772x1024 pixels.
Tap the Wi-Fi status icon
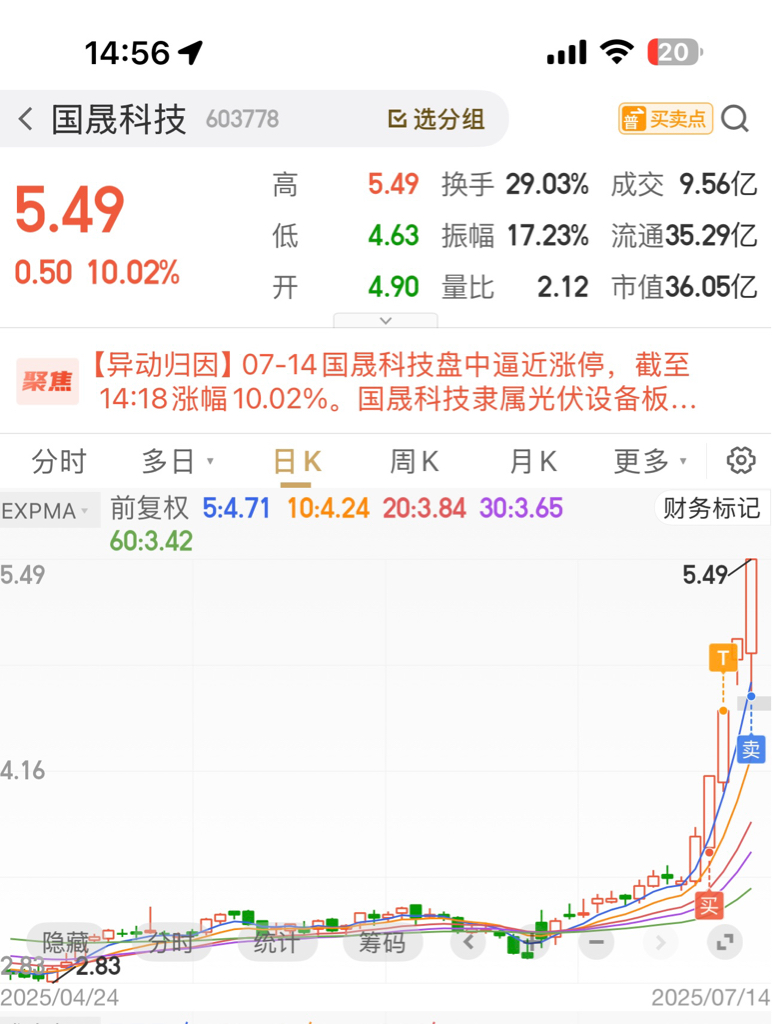pos(617,52)
